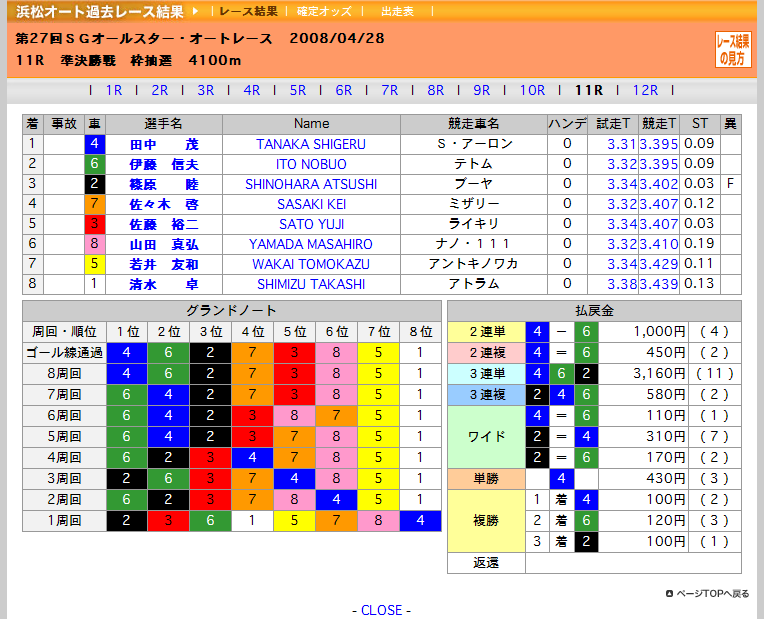The height and width of the screenshot is (619, 764).
Task: Switch to race 3R
Action: click(206, 90)
